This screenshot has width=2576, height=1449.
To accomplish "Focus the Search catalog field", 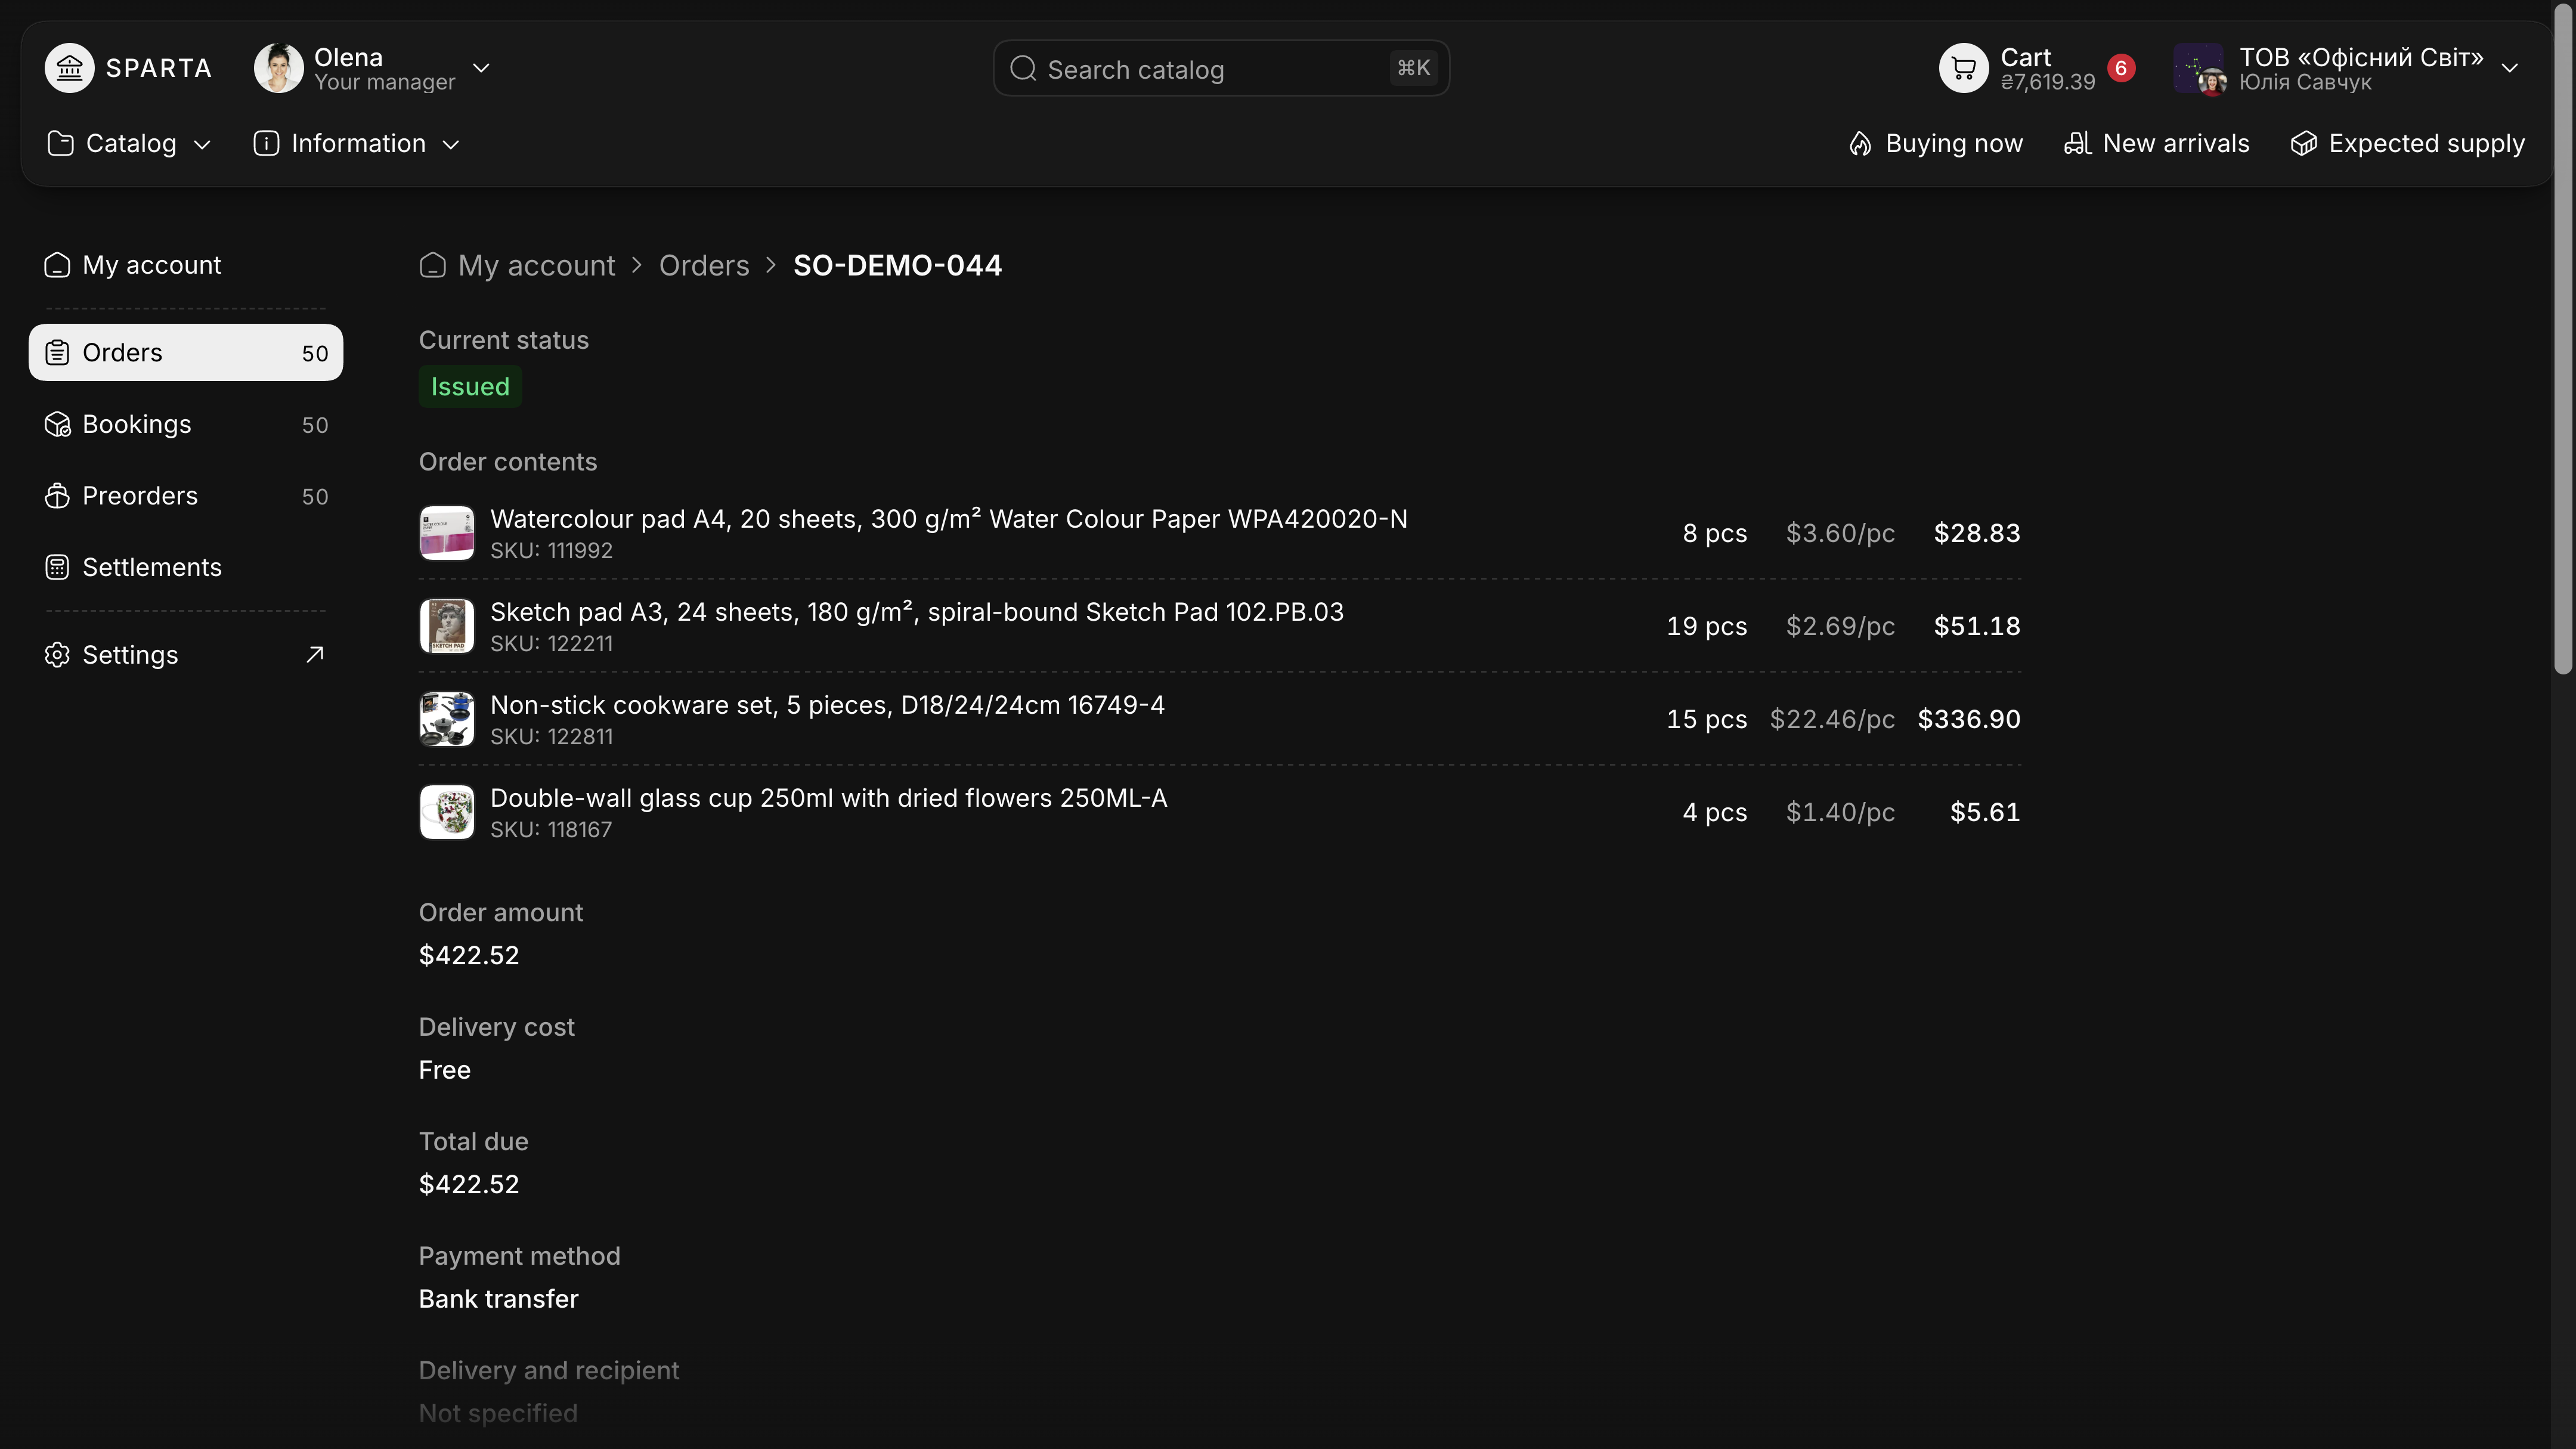I will point(1221,69).
